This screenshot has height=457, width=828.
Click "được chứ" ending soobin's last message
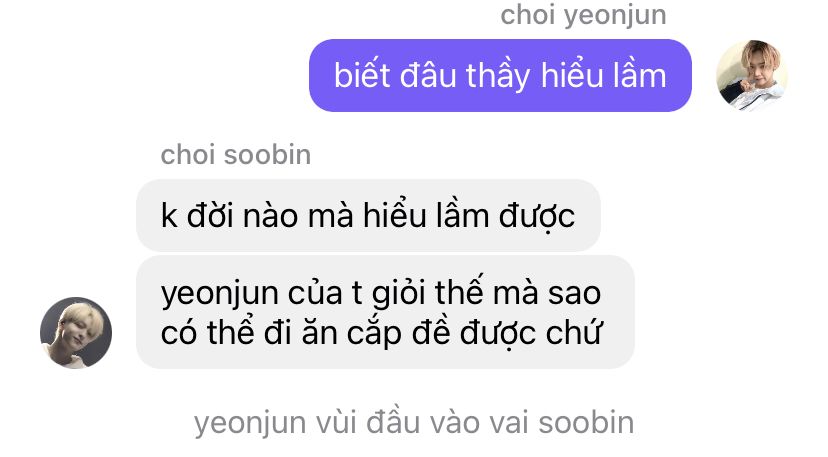530,333
